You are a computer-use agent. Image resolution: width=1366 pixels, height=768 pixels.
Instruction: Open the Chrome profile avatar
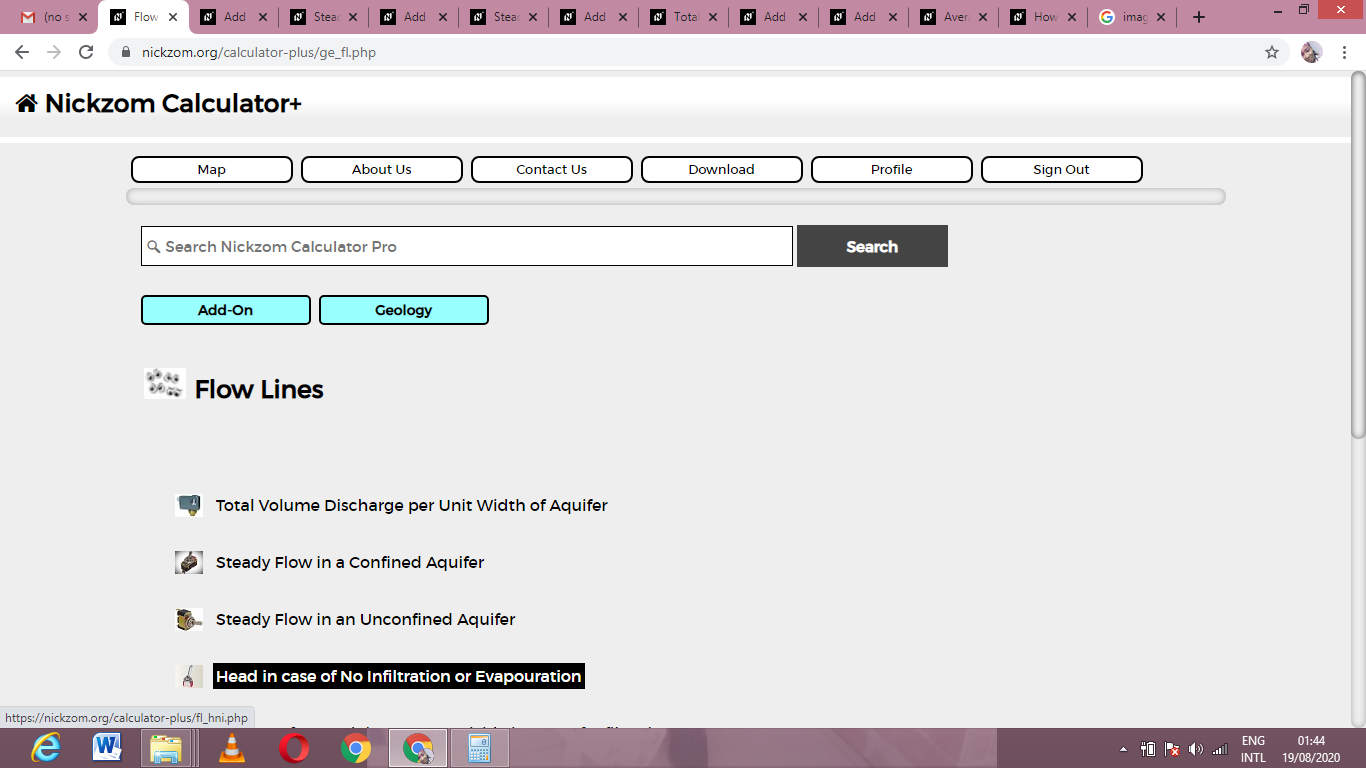tap(1311, 52)
